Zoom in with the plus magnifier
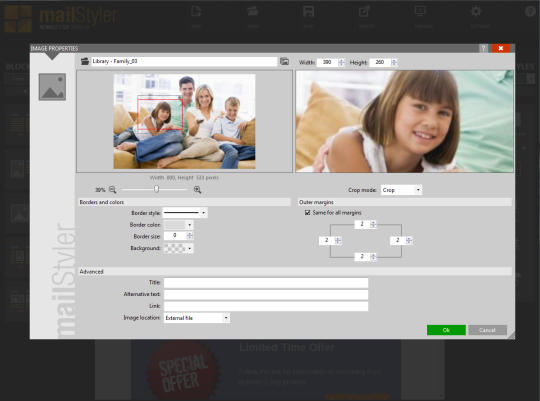Screen dimensions: 540x401 (197, 189)
